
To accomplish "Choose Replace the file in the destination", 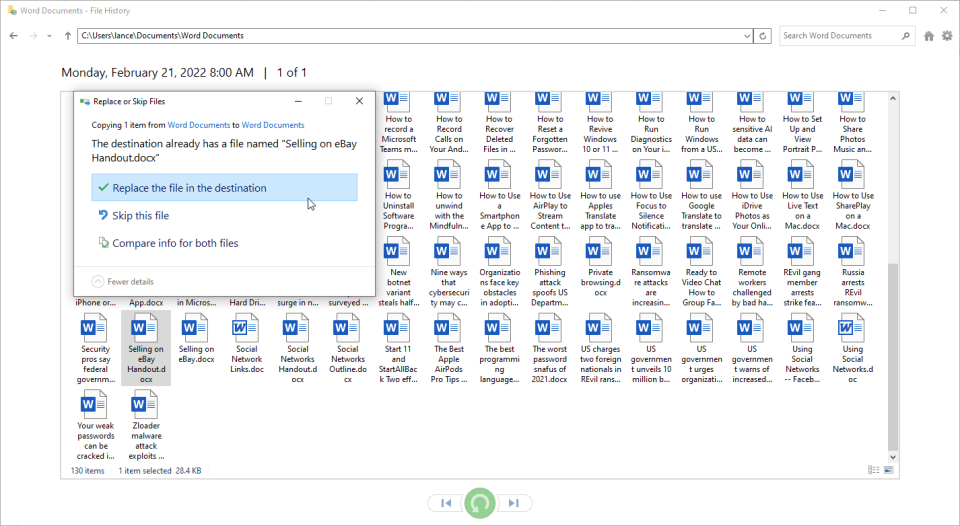I will click(224, 187).
